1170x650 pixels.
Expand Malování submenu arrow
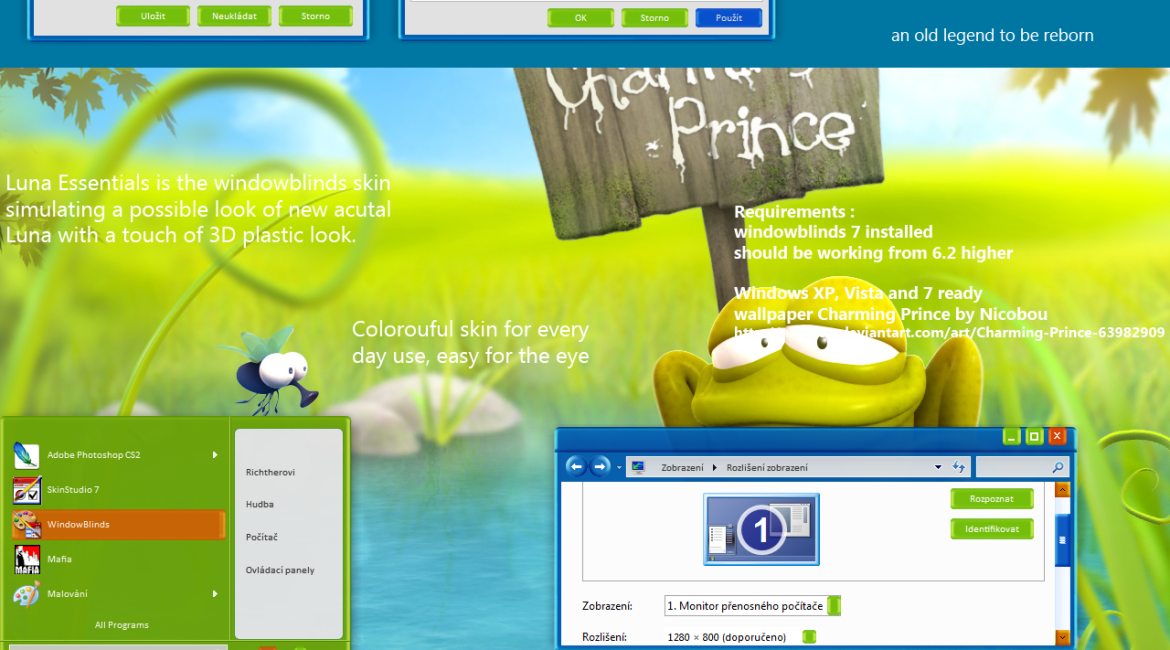pyautogui.click(x=215, y=594)
